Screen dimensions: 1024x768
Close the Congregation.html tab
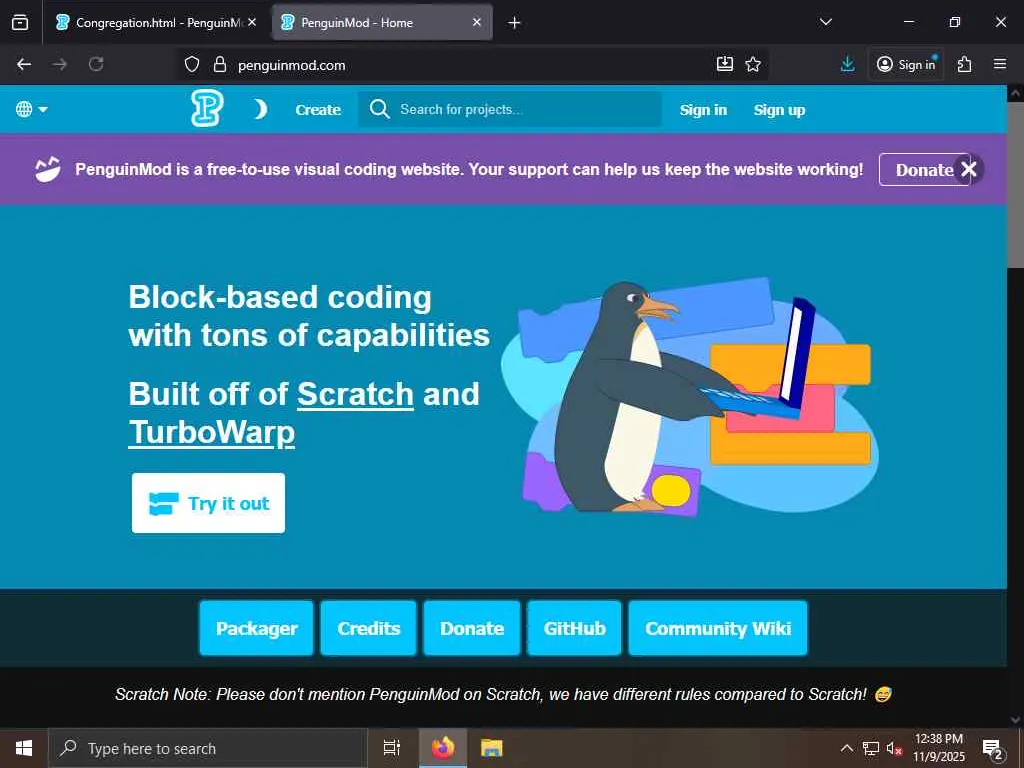(x=252, y=22)
